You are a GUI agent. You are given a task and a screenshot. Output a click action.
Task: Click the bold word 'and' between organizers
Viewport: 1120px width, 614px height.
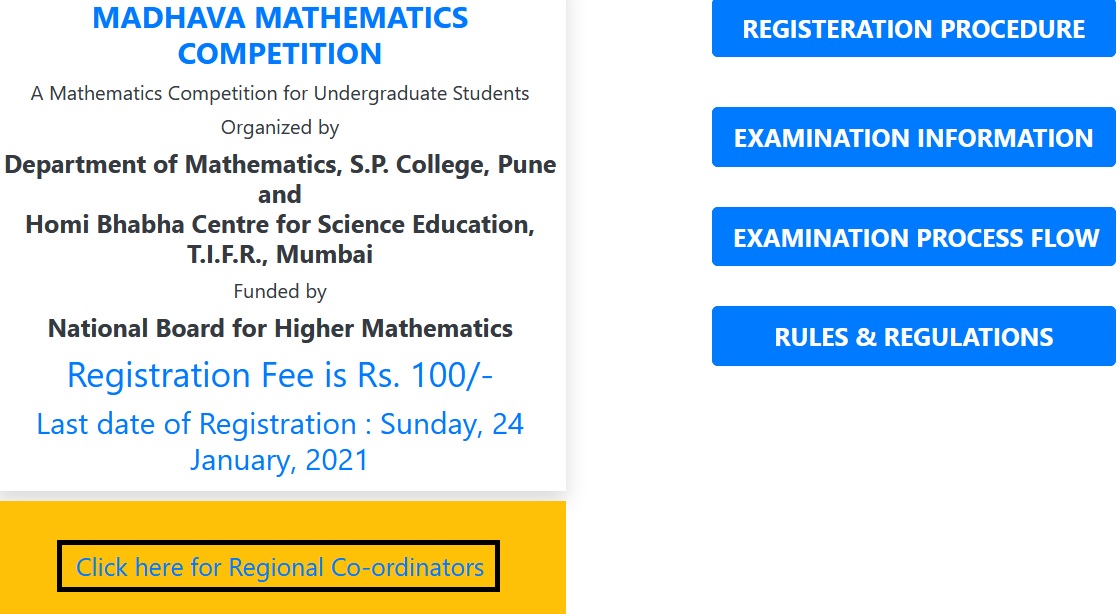pyautogui.click(x=280, y=194)
